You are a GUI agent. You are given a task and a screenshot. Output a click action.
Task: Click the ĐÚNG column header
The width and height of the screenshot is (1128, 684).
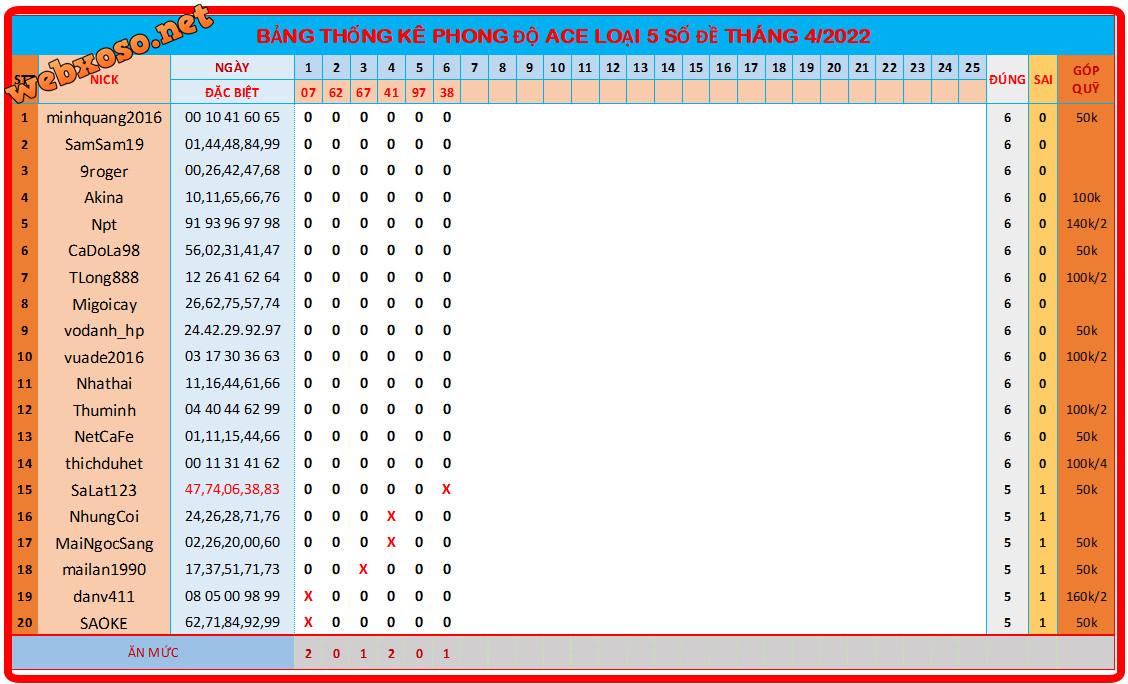point(1007,80)
